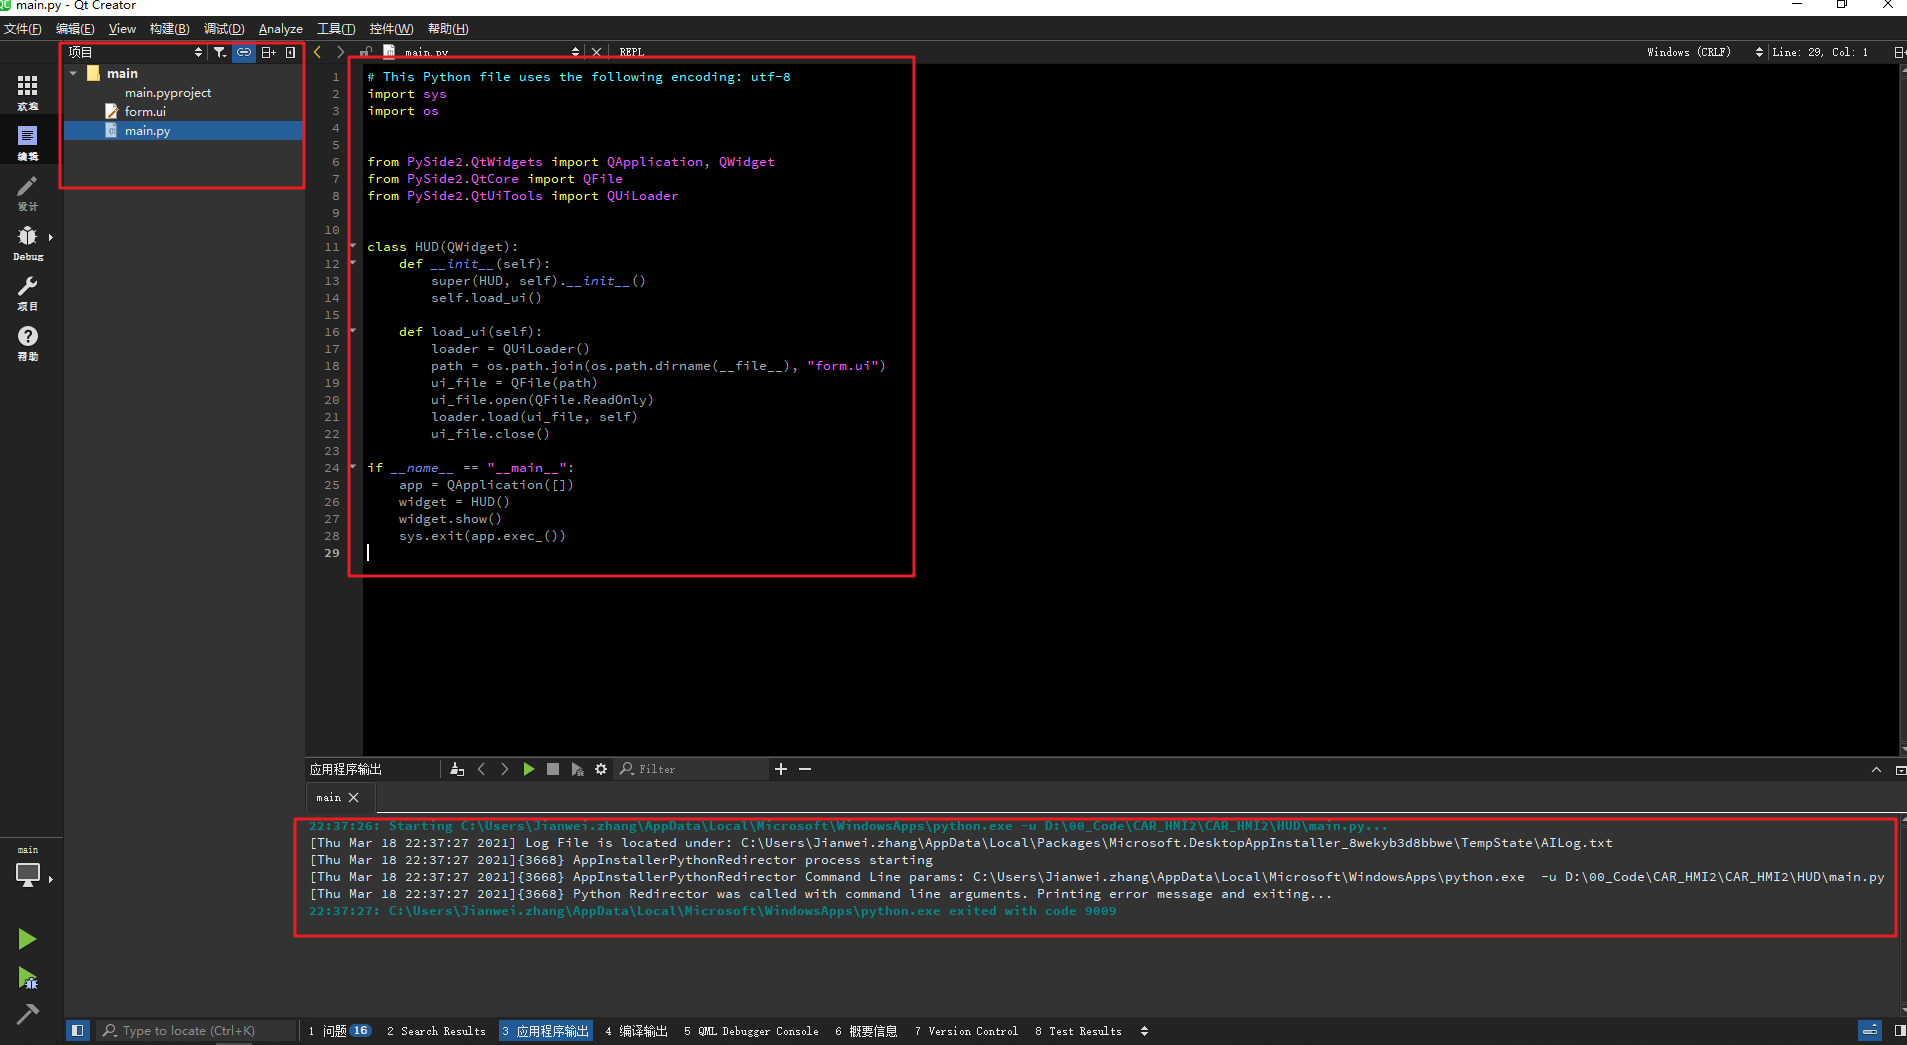Viewport: 1907px width, 1045px height.
Task: Show the Test Results pane
Action: coord(1078,1031)
